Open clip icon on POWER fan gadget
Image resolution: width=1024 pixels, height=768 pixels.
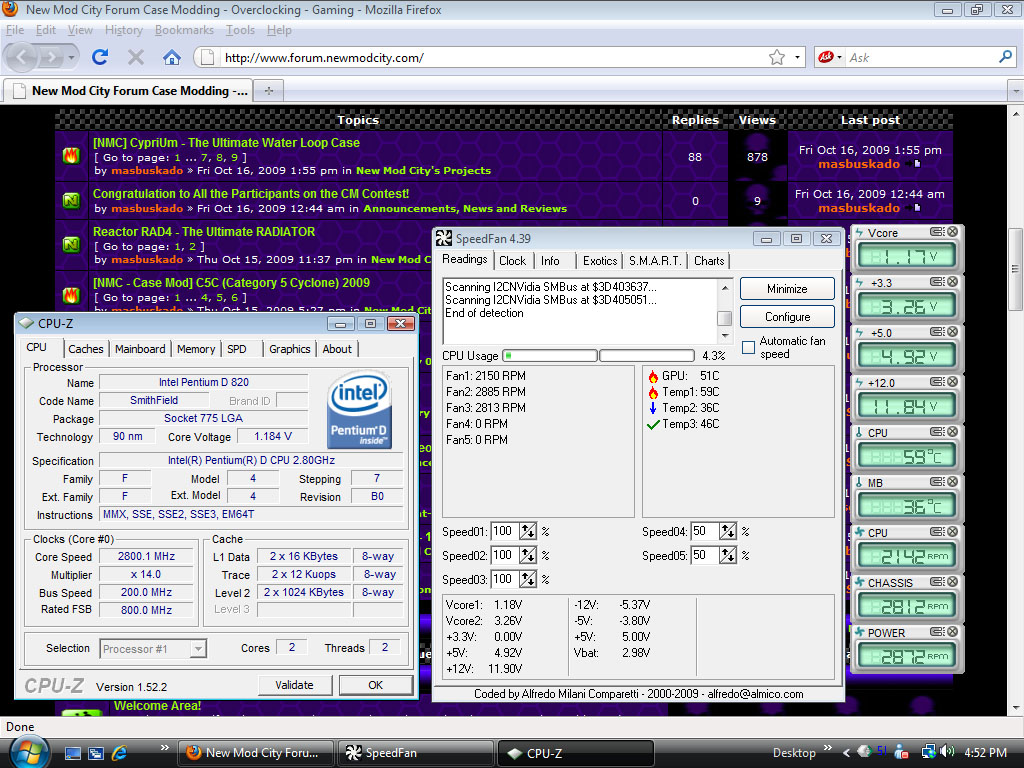937,632
